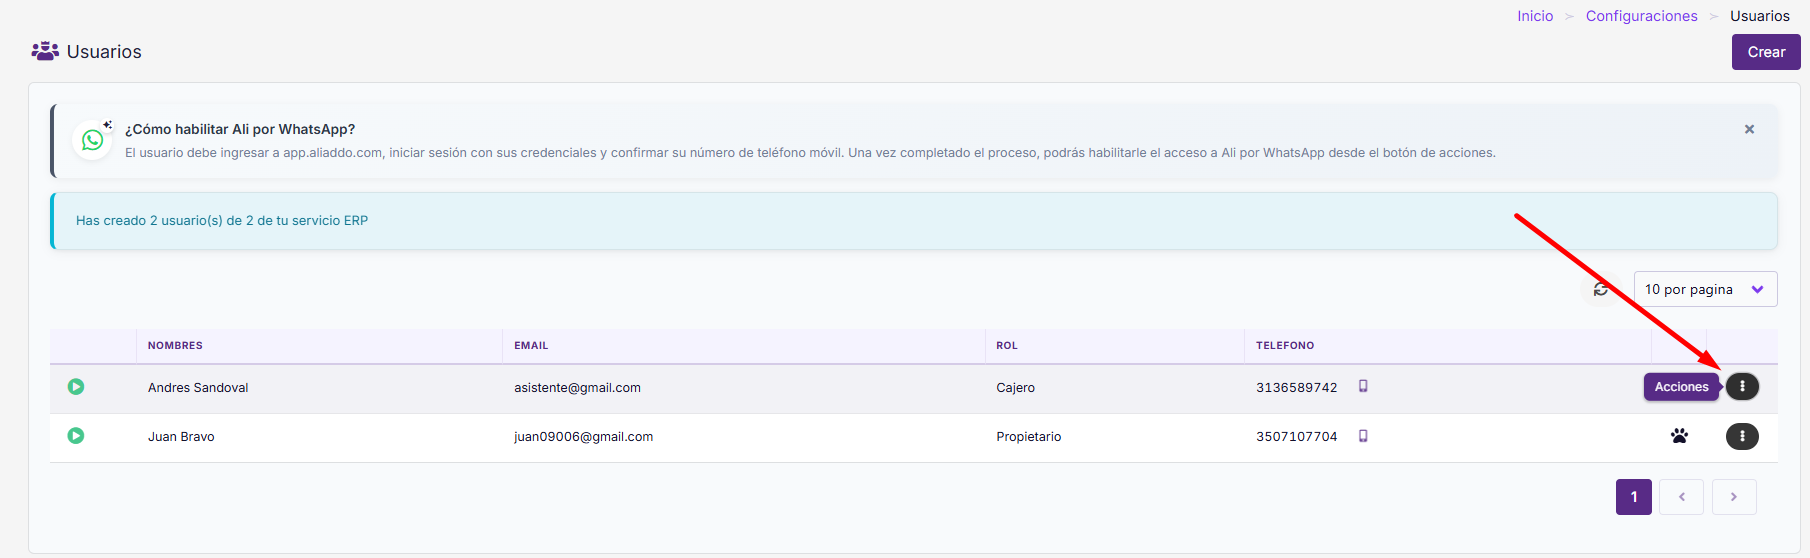This screenshot has height=558, width=1810.
Task: Sort by the NOMBRES column header
Action: pyautogui.click(x=175, y=346)
